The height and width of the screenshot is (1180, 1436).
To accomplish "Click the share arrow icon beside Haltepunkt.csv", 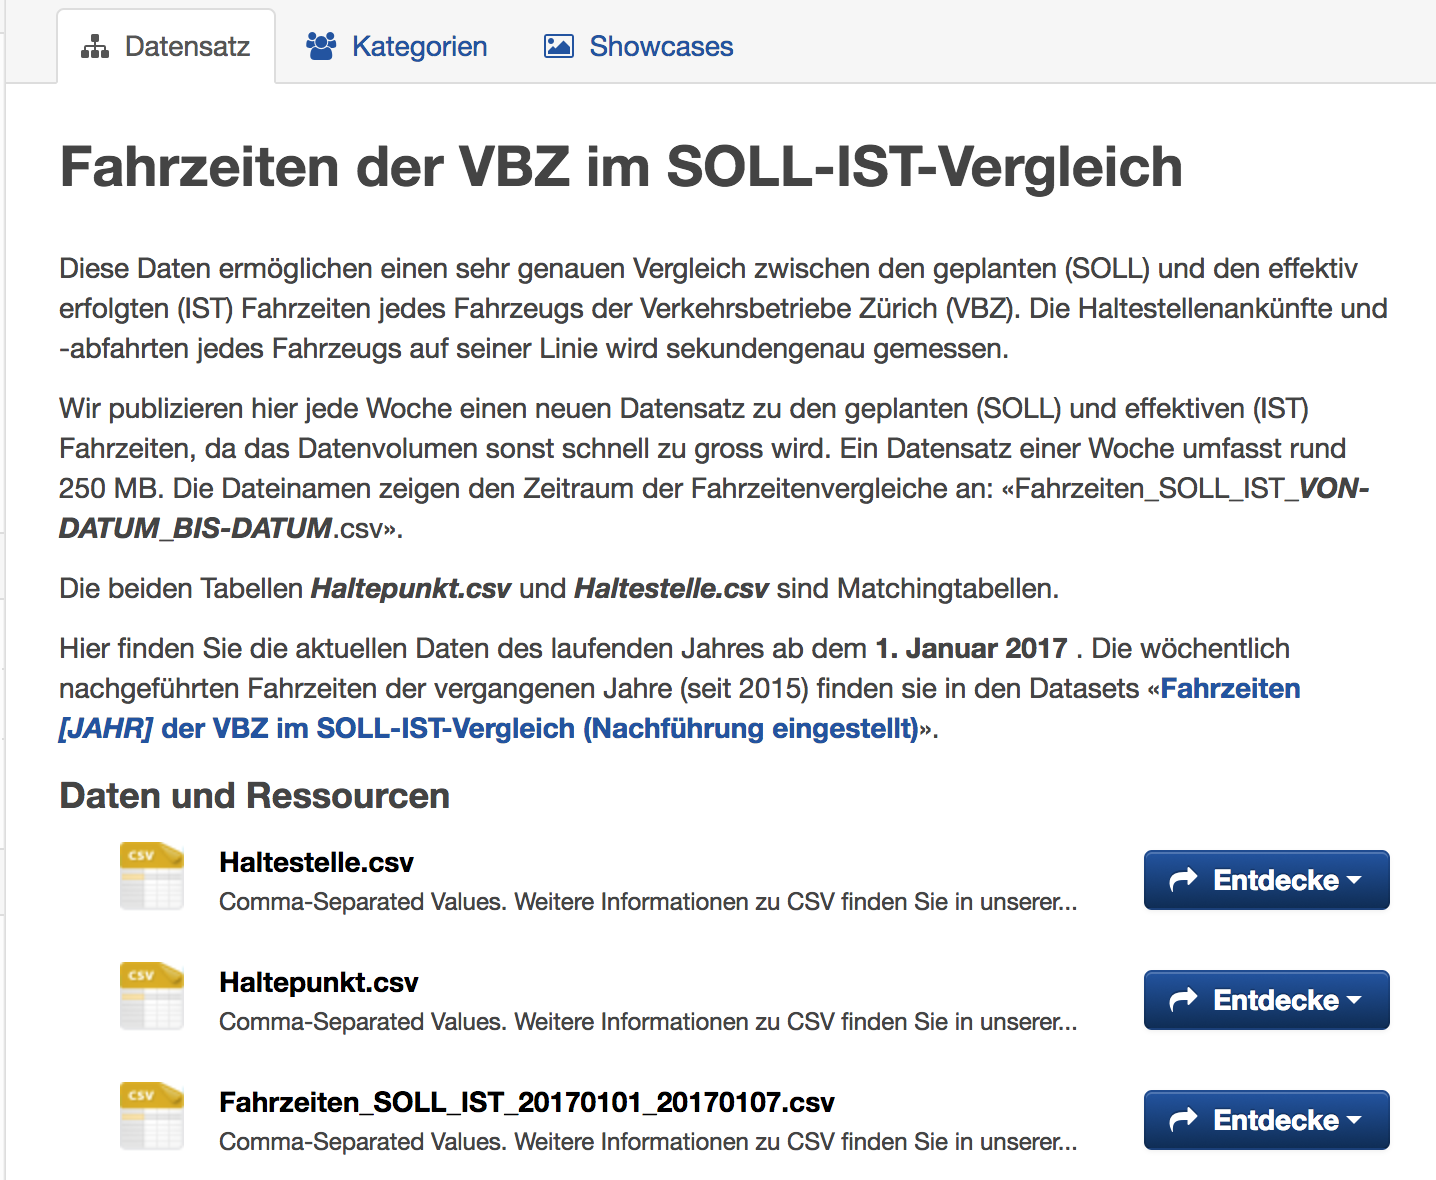I will 1184,1000.
